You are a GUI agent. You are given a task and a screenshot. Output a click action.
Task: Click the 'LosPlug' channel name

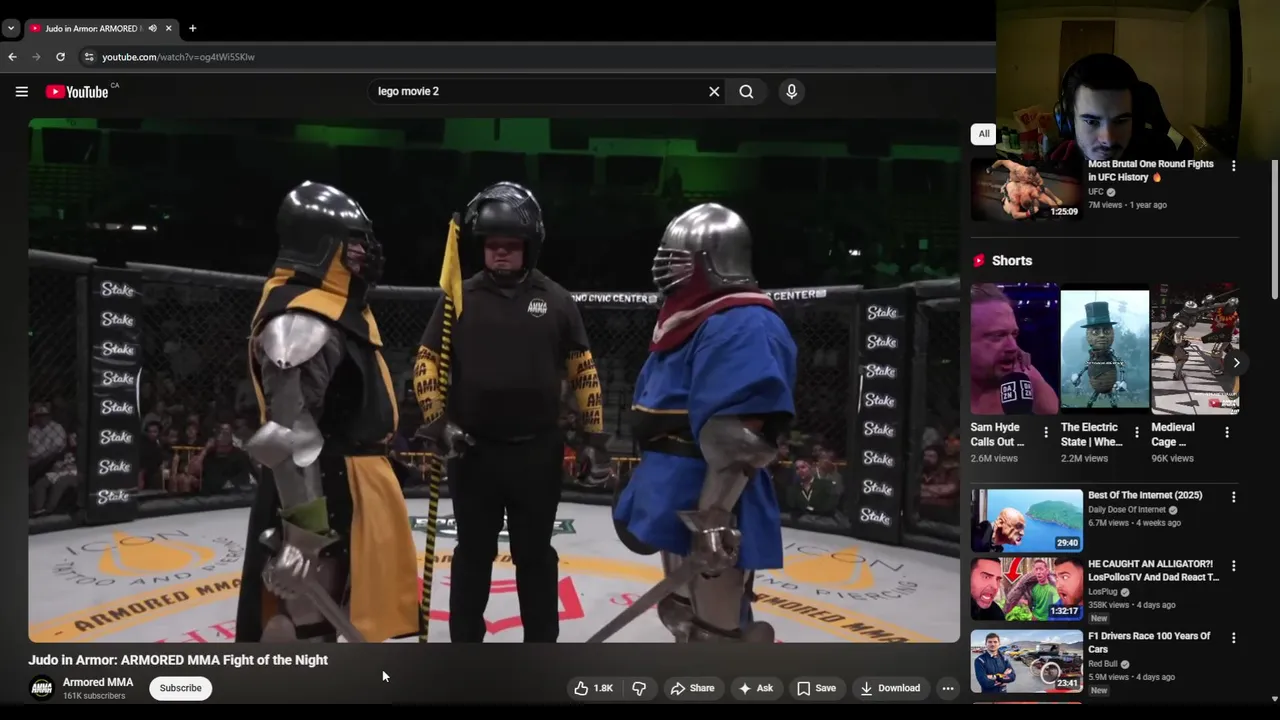pyautogui.click(x=1103, y=592)
